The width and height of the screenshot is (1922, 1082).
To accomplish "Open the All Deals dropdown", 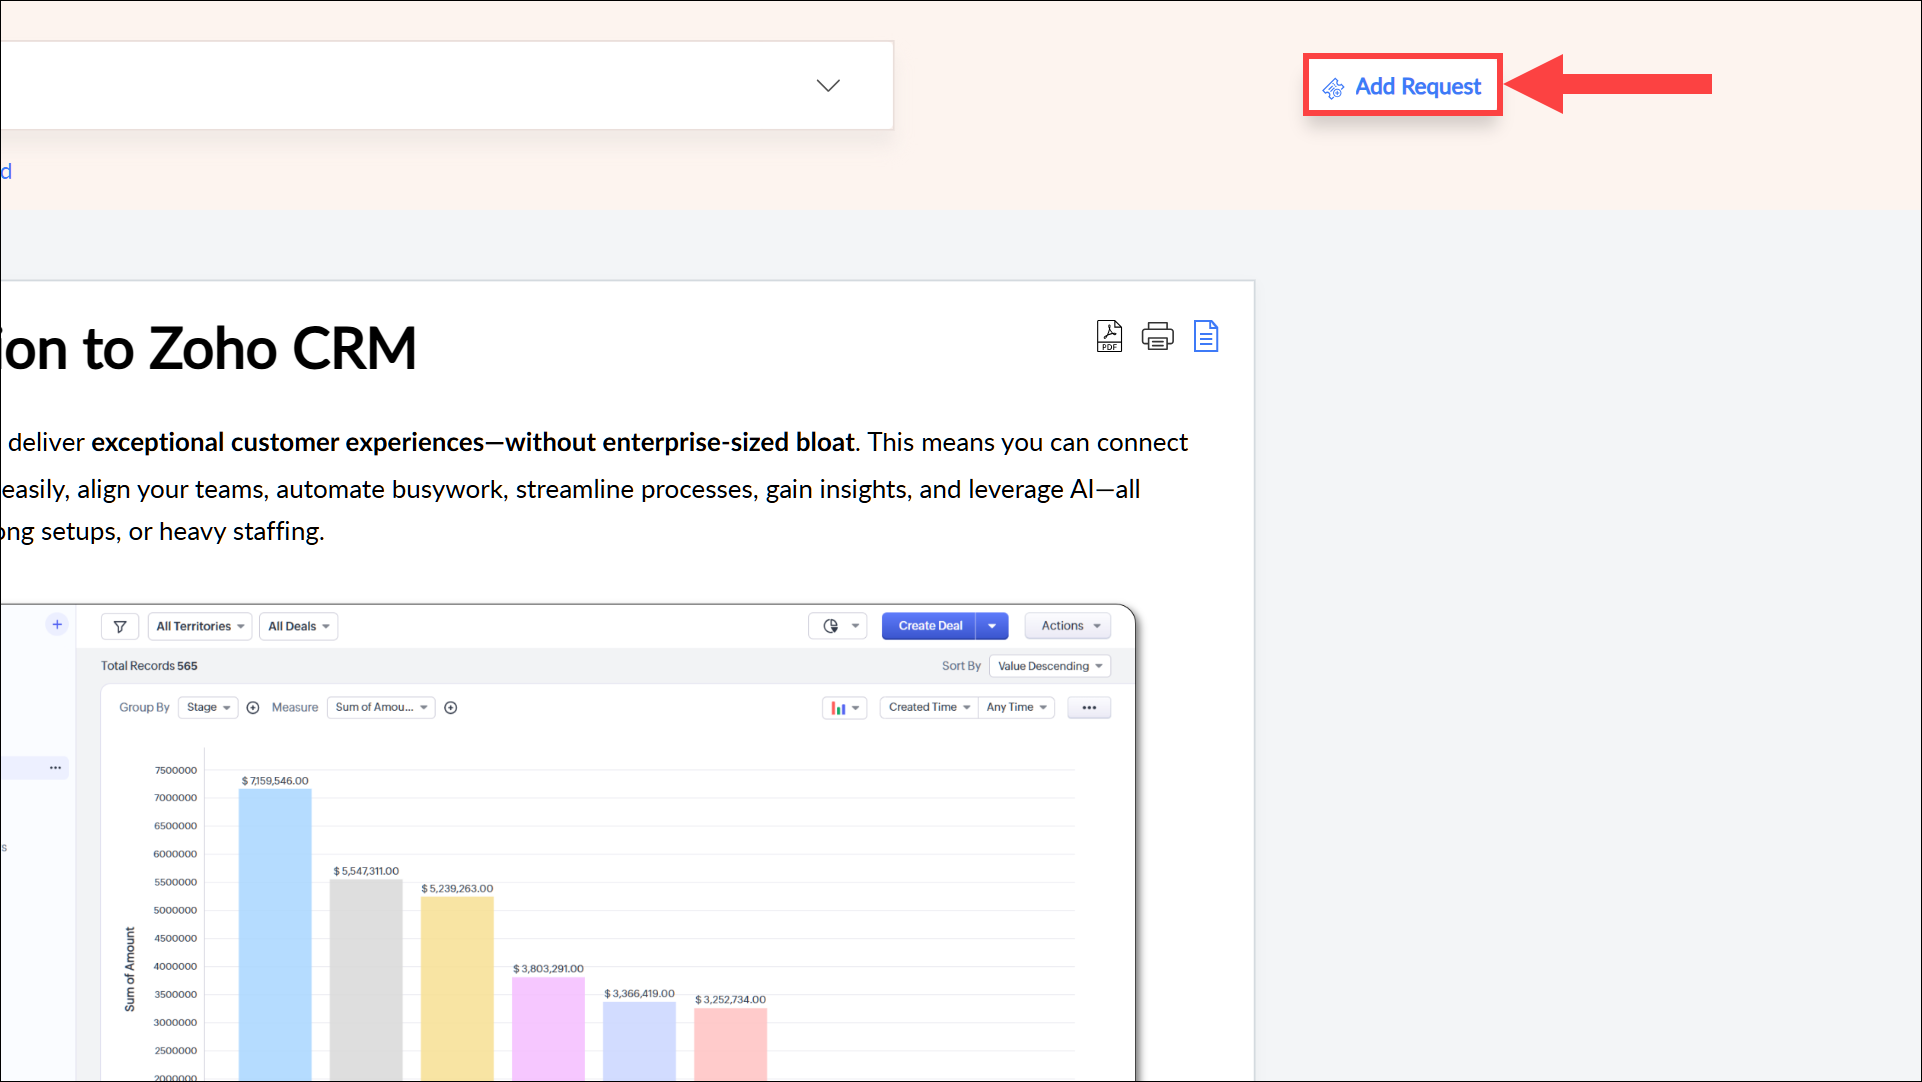I will [298, 626].
